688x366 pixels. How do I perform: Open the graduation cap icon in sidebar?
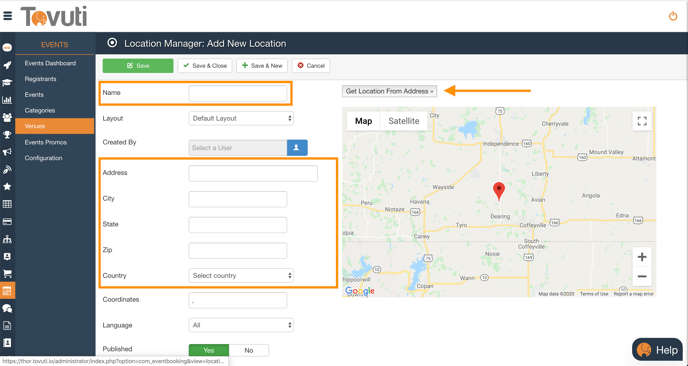click(x=7, y=83)
